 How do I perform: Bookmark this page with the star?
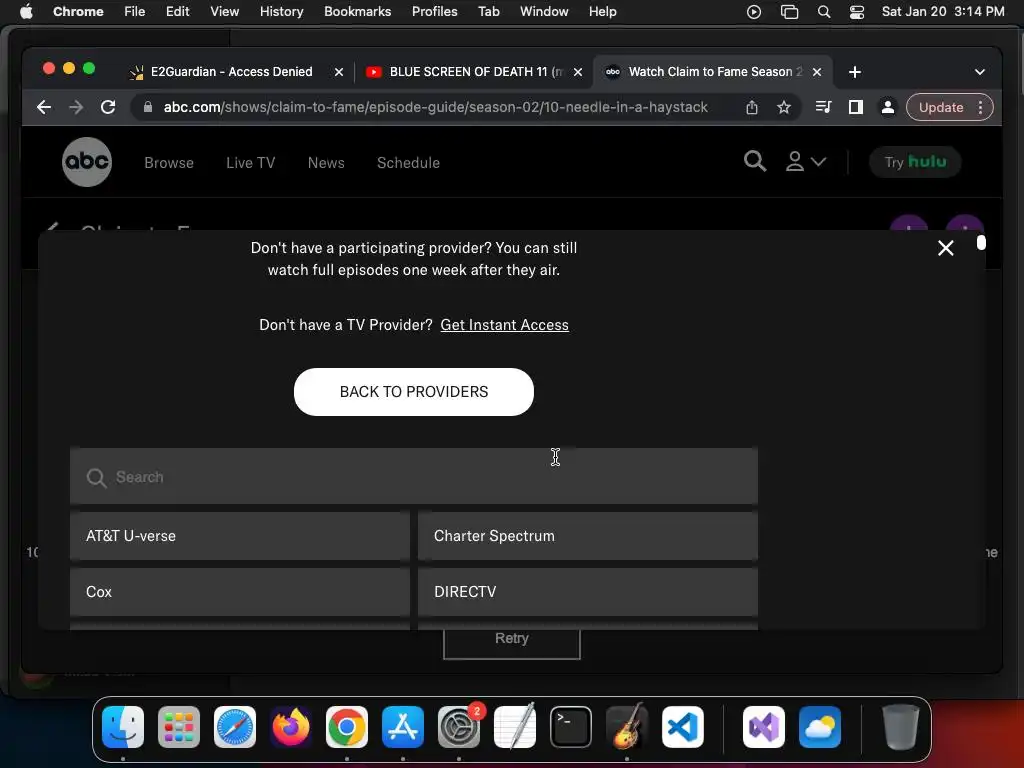point(784,107)
